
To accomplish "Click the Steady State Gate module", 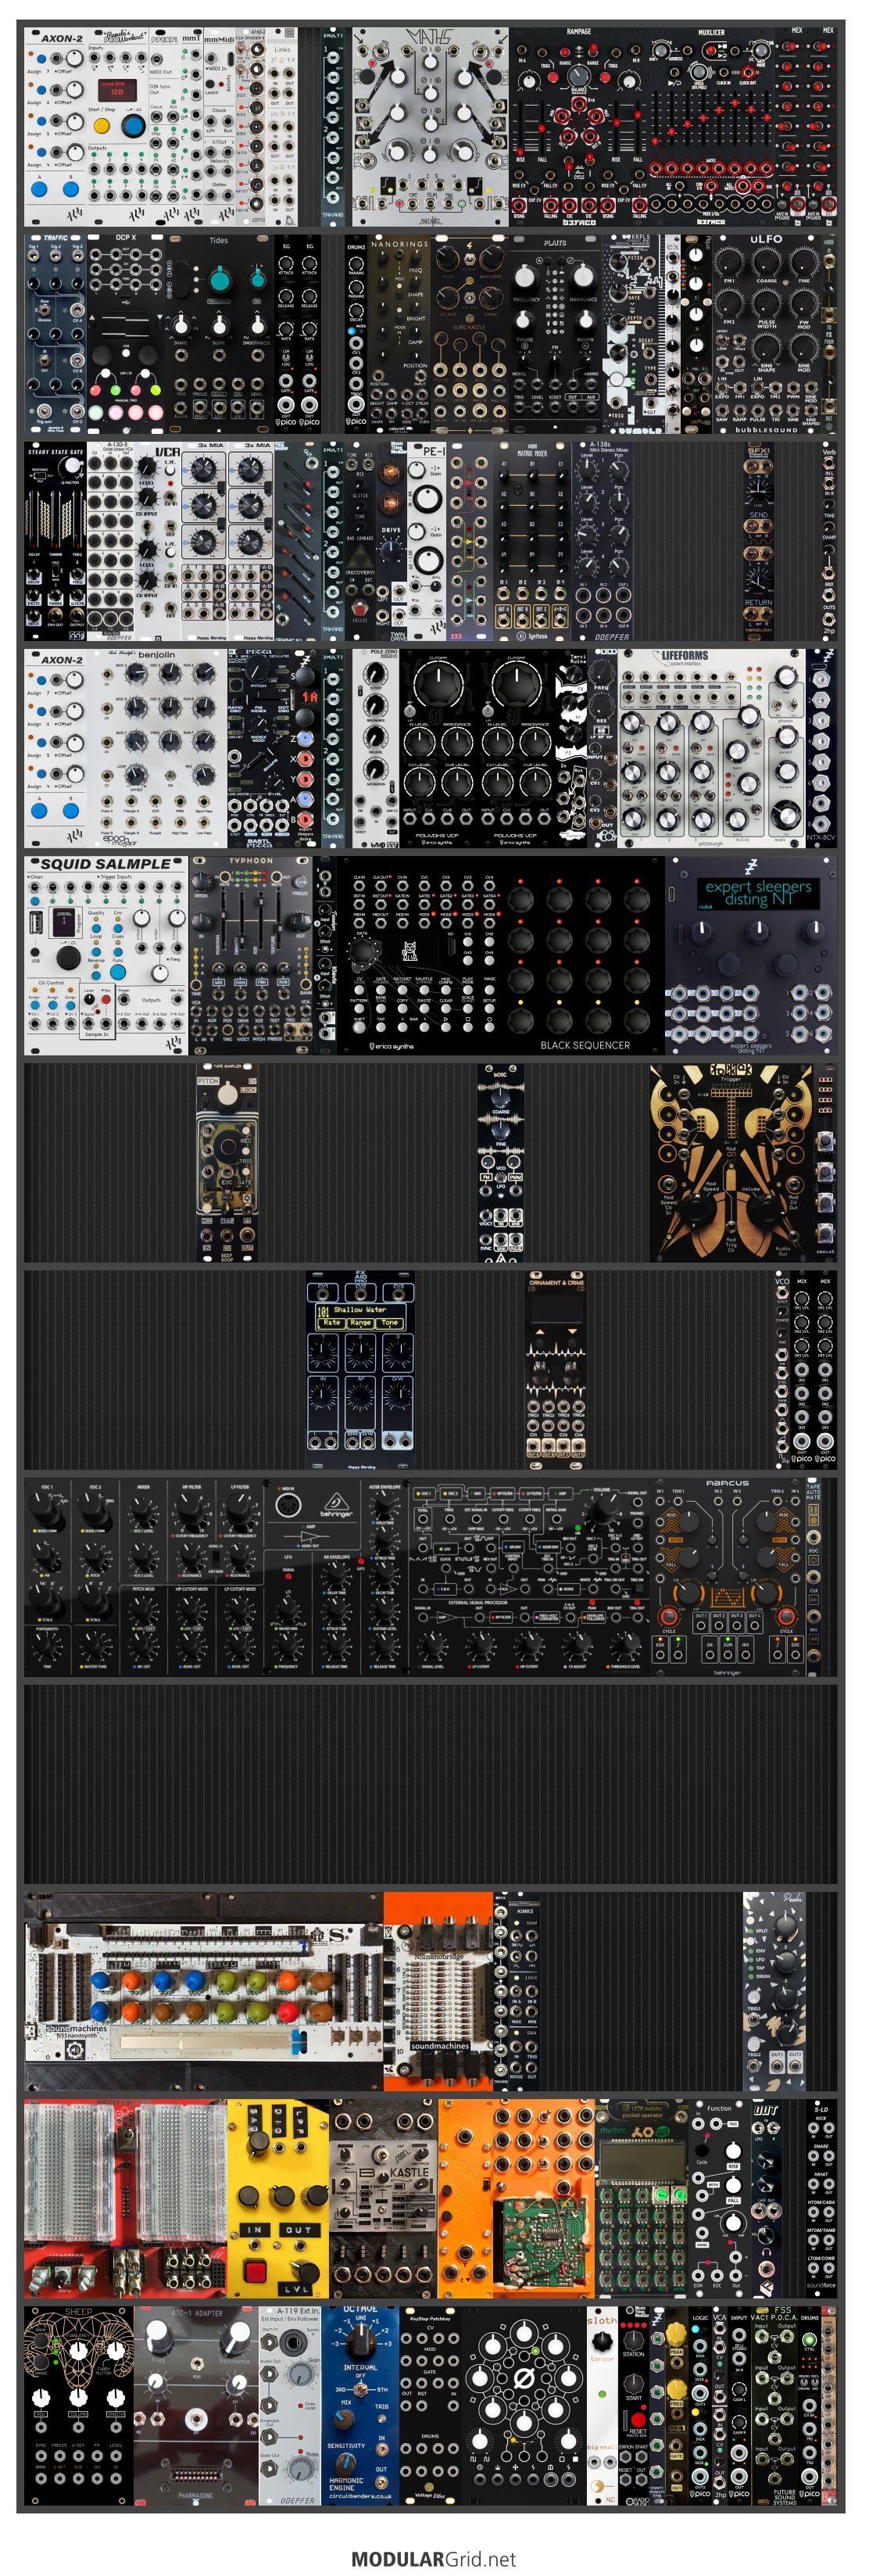I will click(x=56, y=541).
